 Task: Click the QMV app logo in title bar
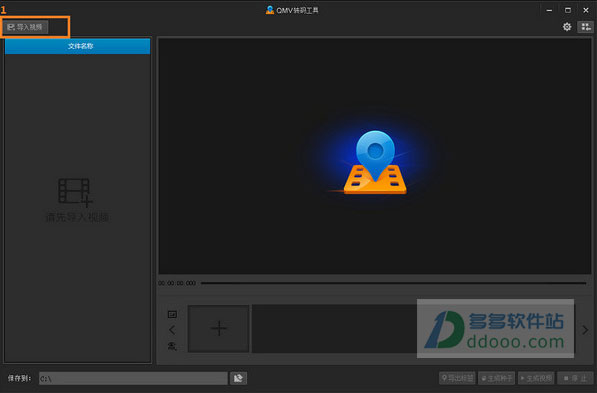pyautogui.click(x=270, y=10)
